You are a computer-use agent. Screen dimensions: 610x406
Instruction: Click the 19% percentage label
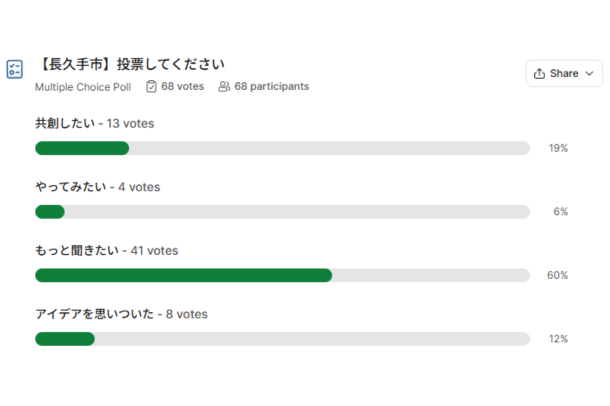coord(558,148)
